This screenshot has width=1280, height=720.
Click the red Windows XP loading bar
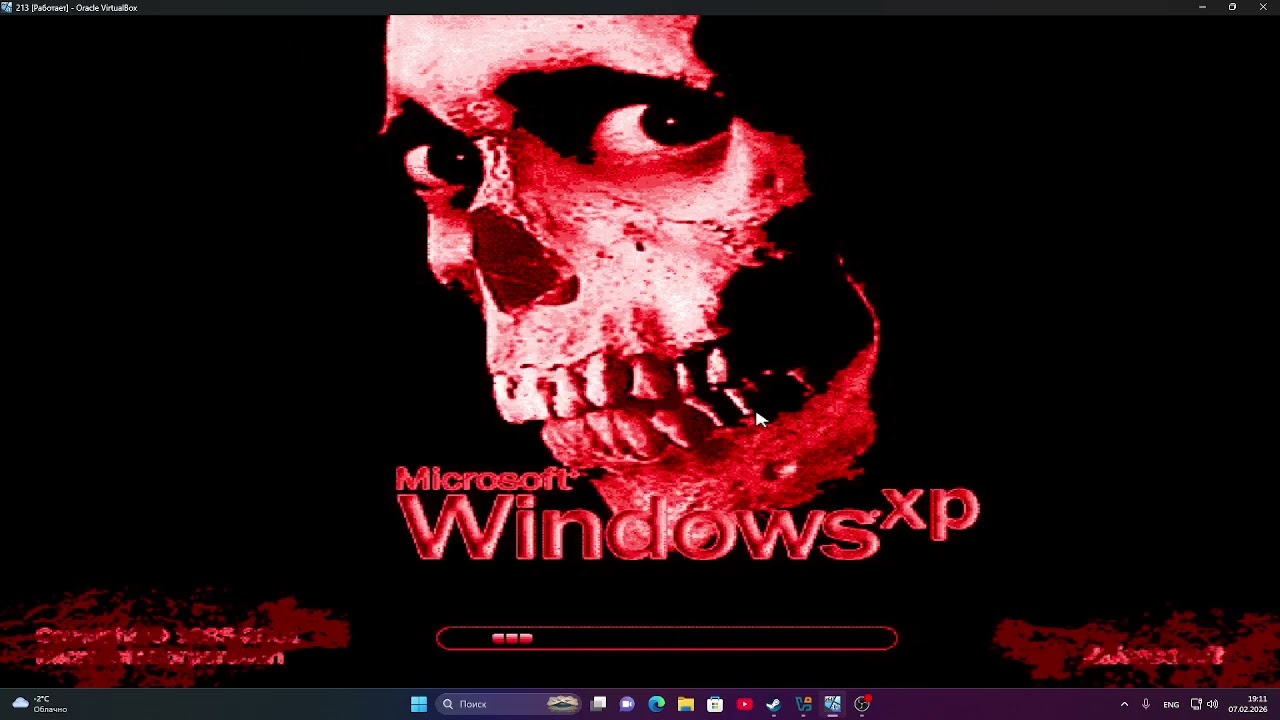tap(667, 638)
